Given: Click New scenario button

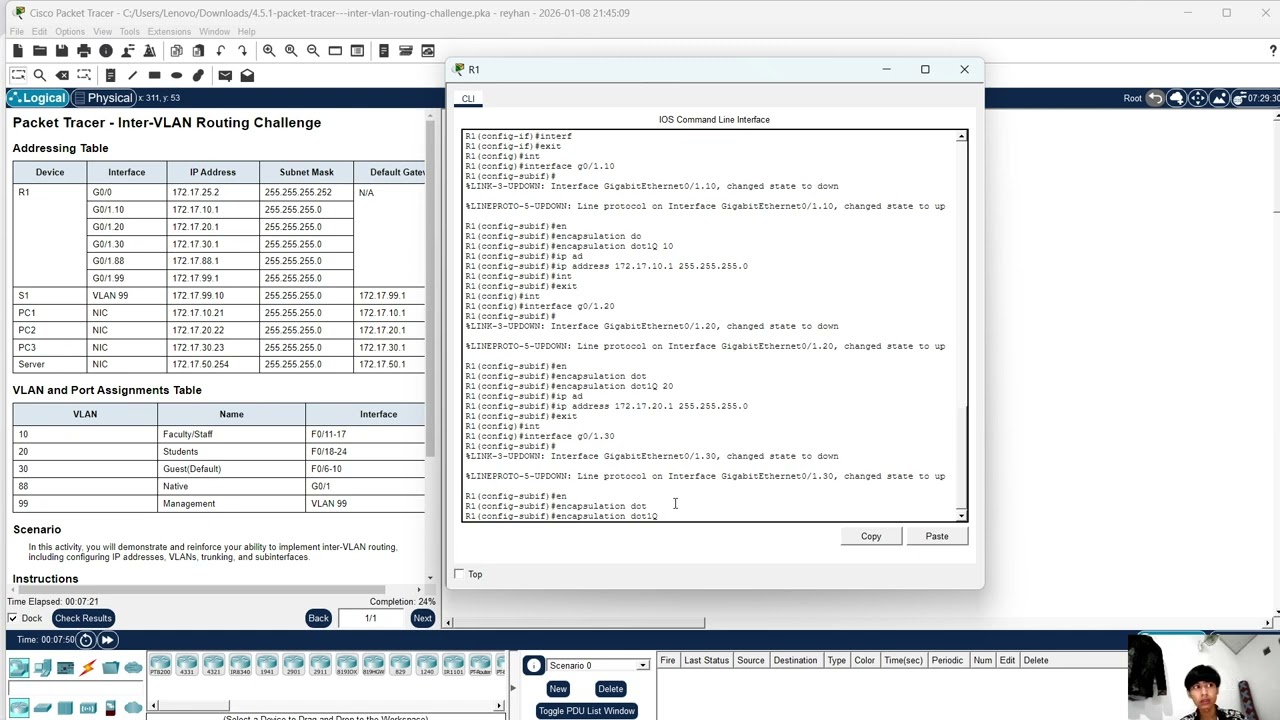Looking at the screenshot, I should [x=558, y=688].
